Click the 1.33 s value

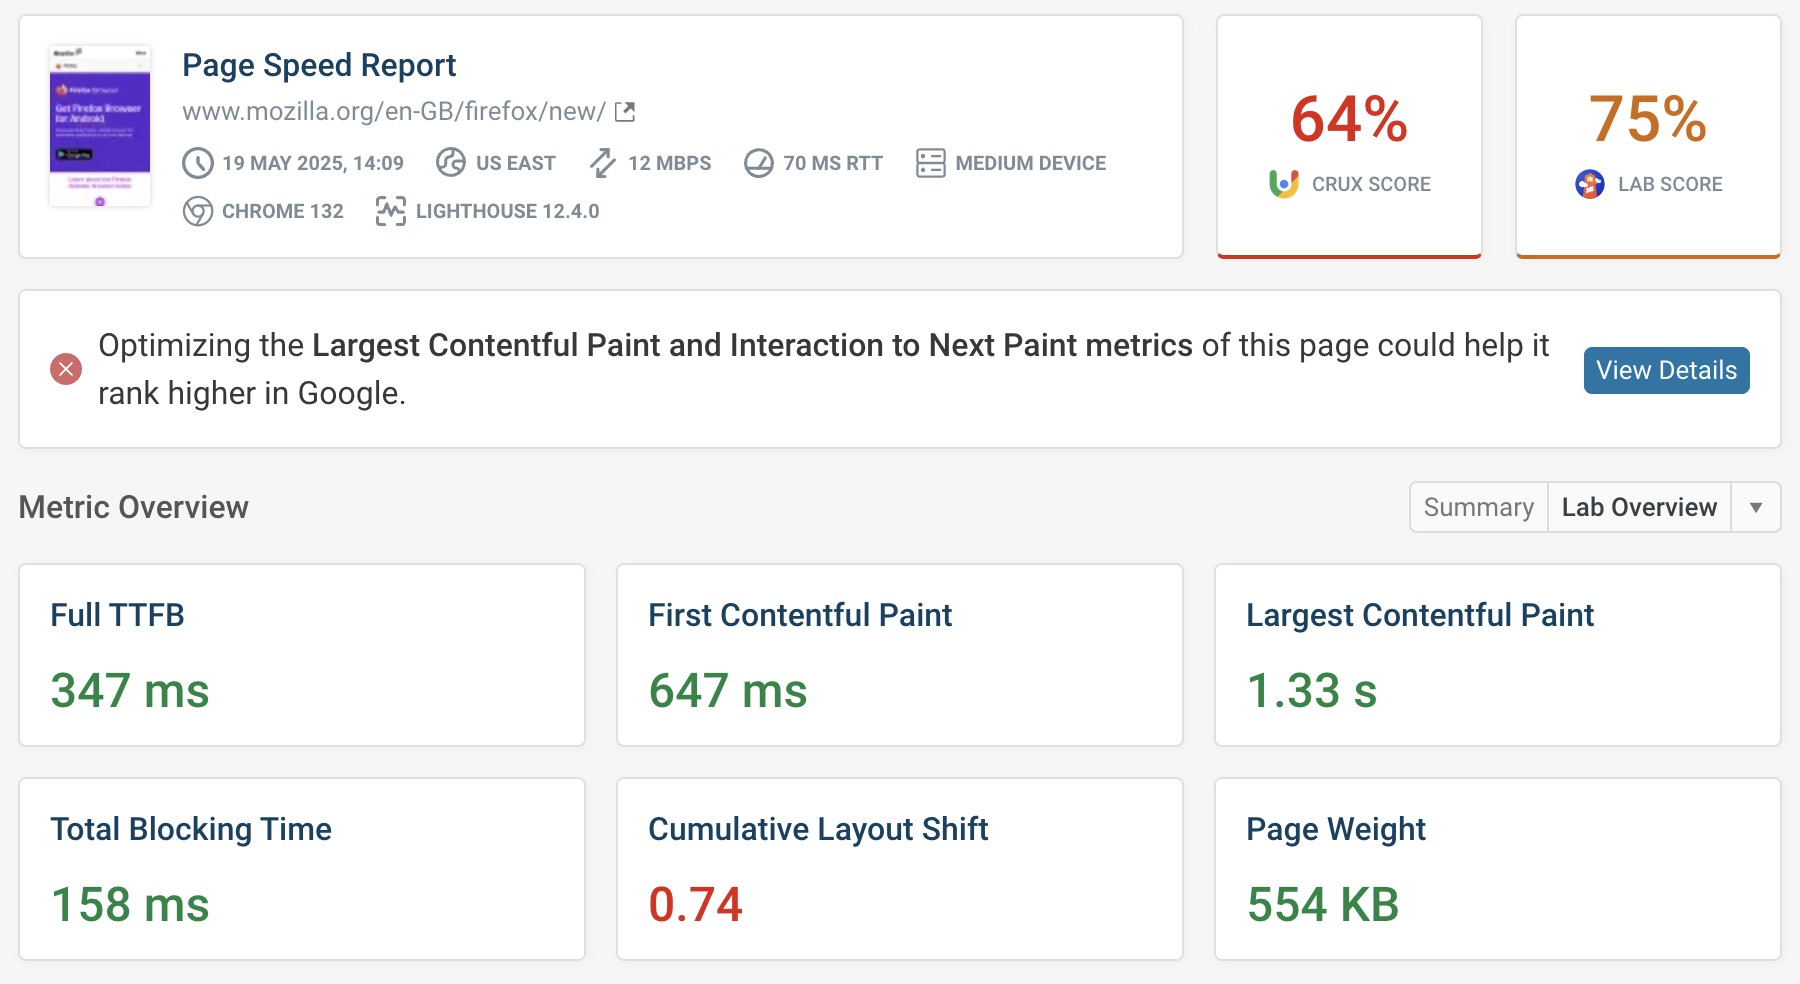tap(1312, 691)
